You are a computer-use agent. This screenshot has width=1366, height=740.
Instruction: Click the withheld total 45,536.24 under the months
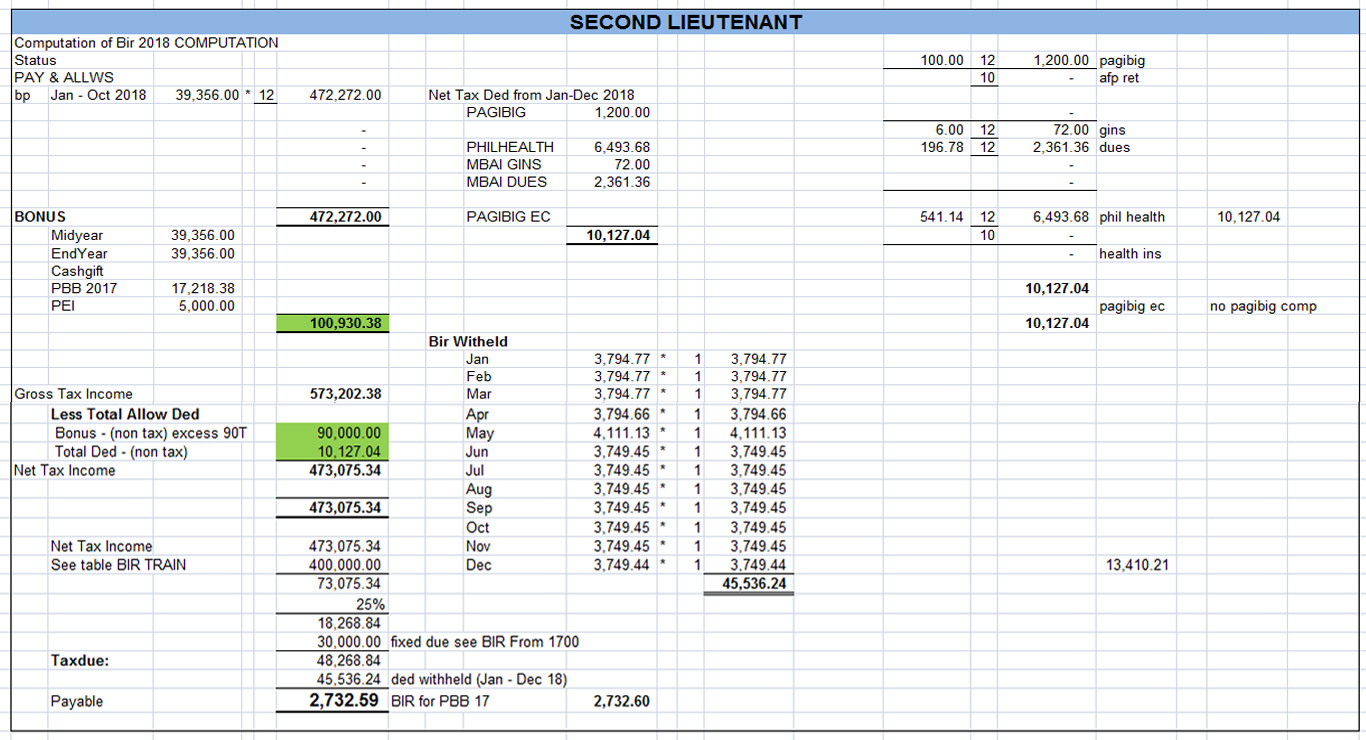[x=753, y=583]
